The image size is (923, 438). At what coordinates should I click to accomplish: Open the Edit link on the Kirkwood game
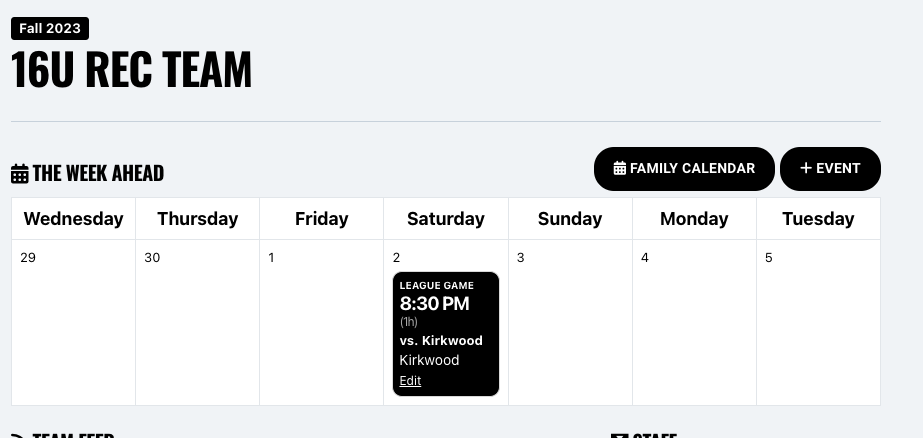(x=410, y=381)
